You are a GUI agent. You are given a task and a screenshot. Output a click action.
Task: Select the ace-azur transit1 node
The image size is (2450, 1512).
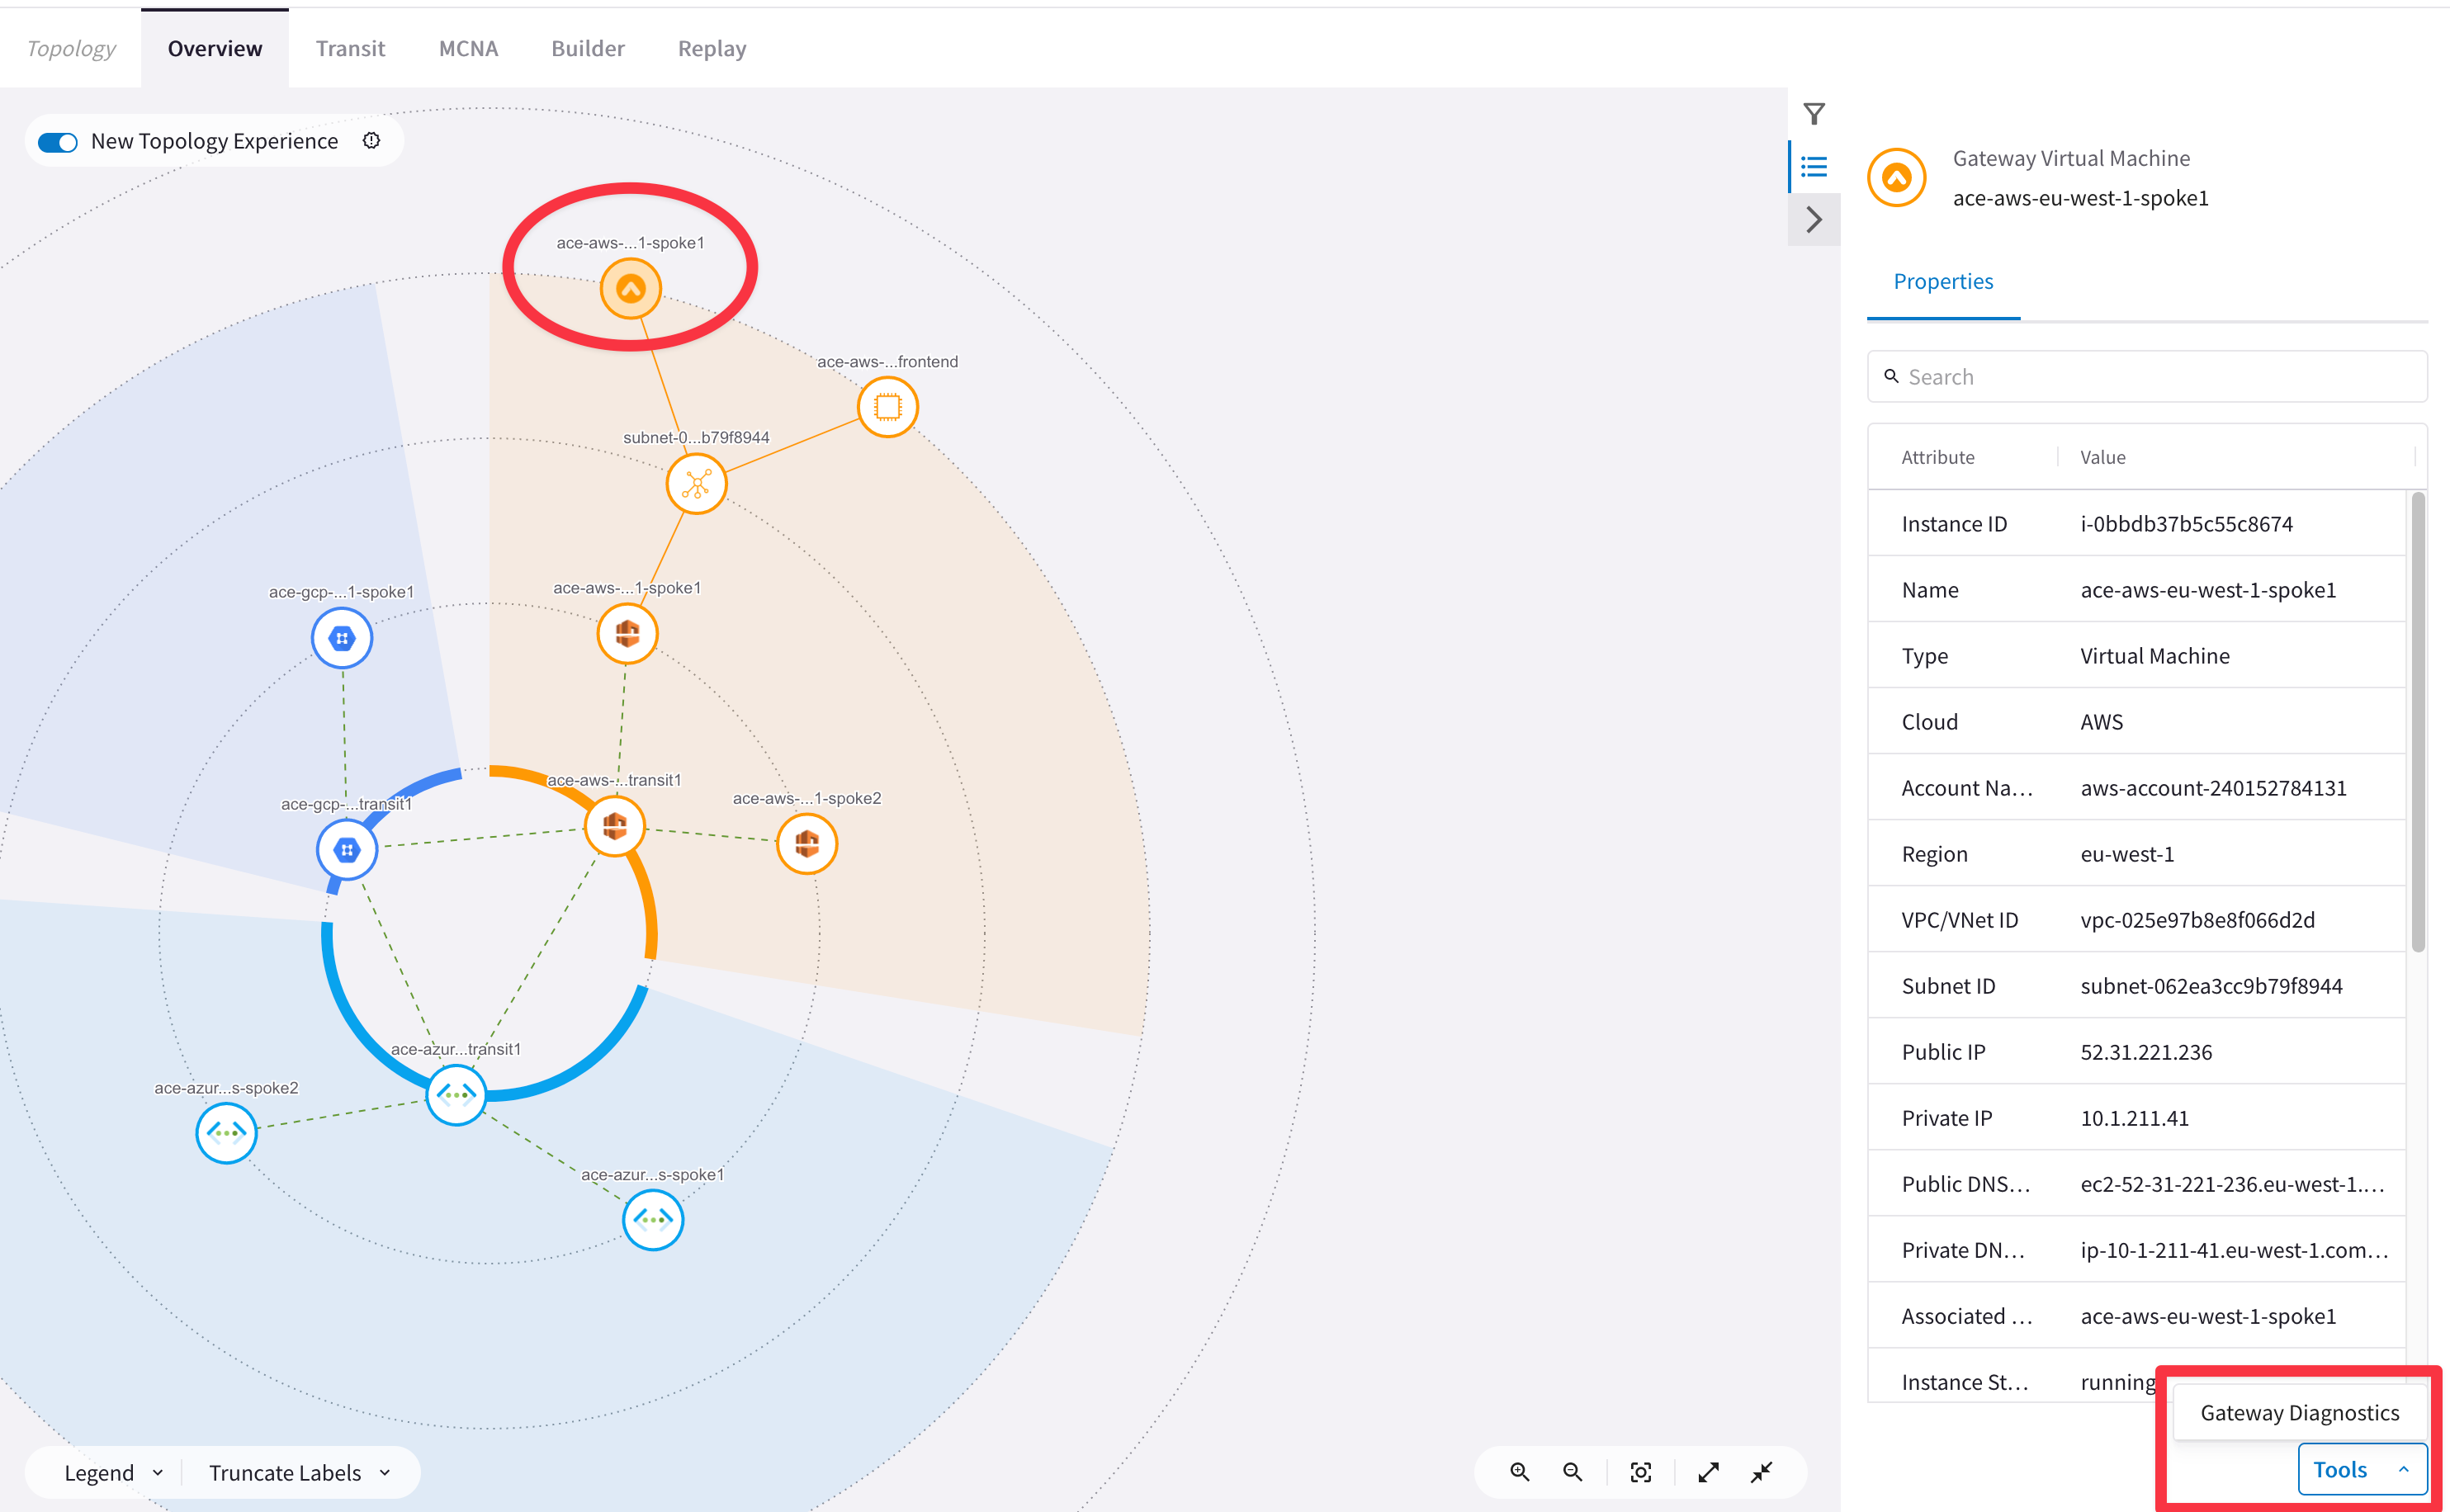(456, 1095)
